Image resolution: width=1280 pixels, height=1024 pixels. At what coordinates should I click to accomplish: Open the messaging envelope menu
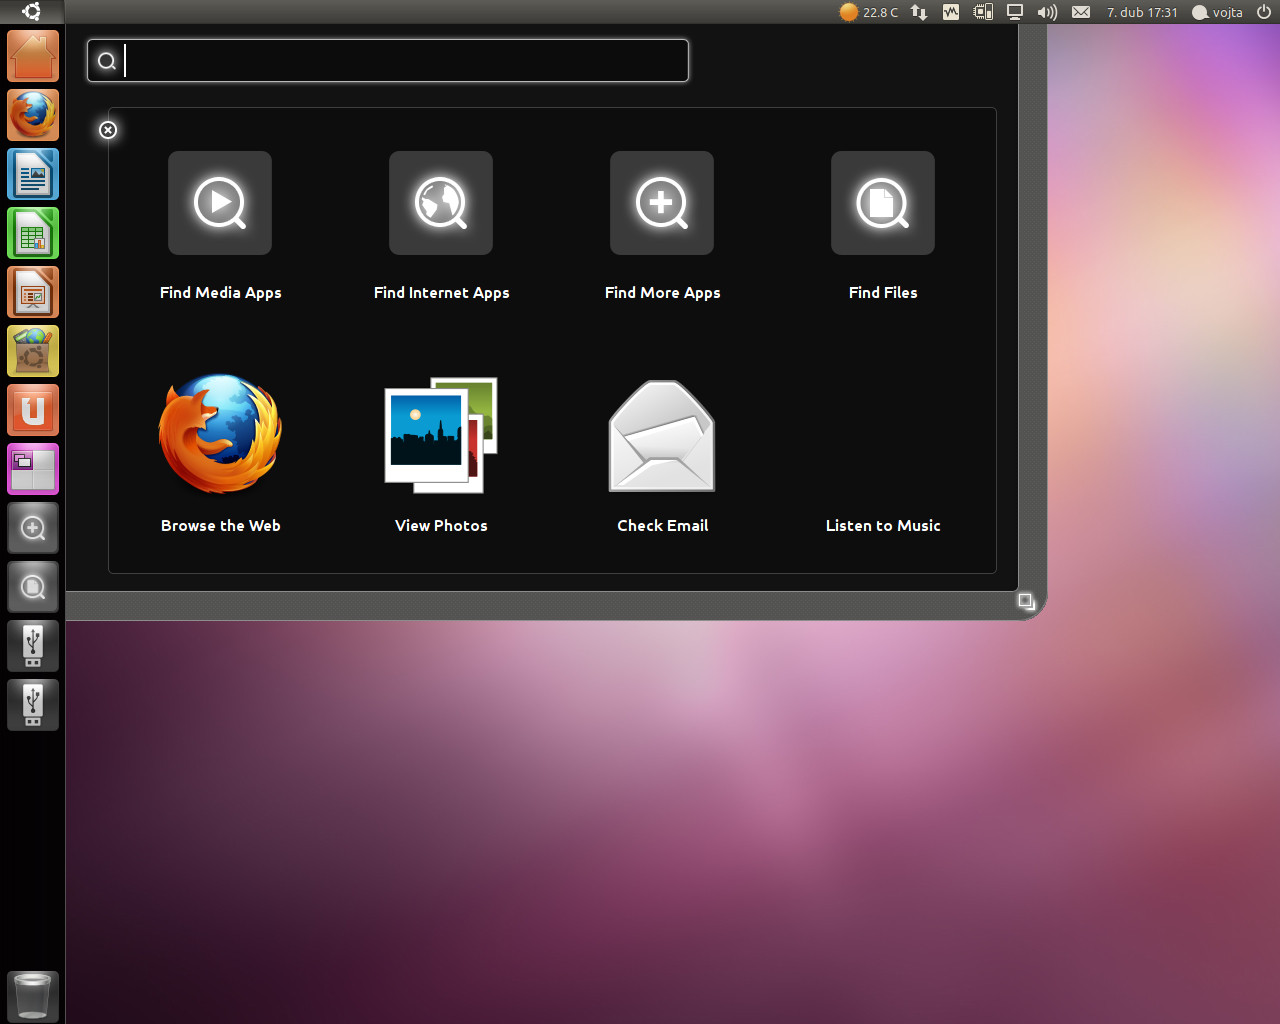pos(1081,12)
